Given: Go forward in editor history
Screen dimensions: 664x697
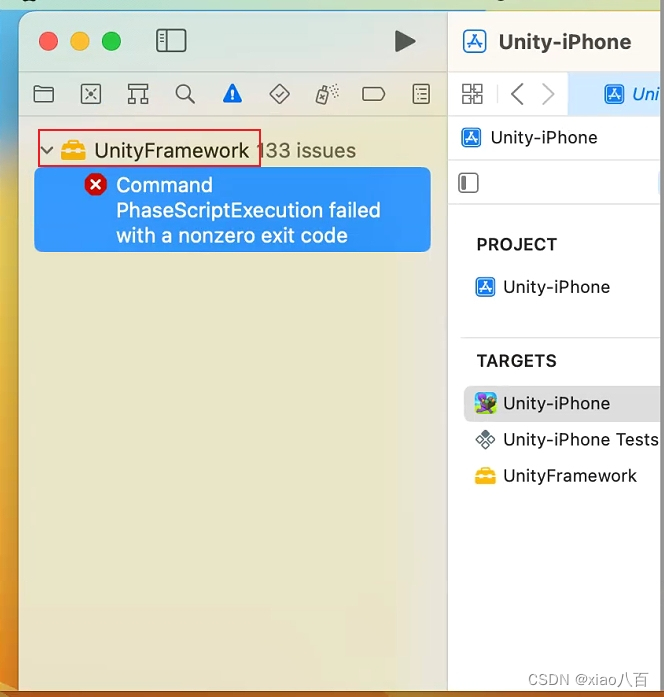Looking at the screenshot, I should coord(548,94).
